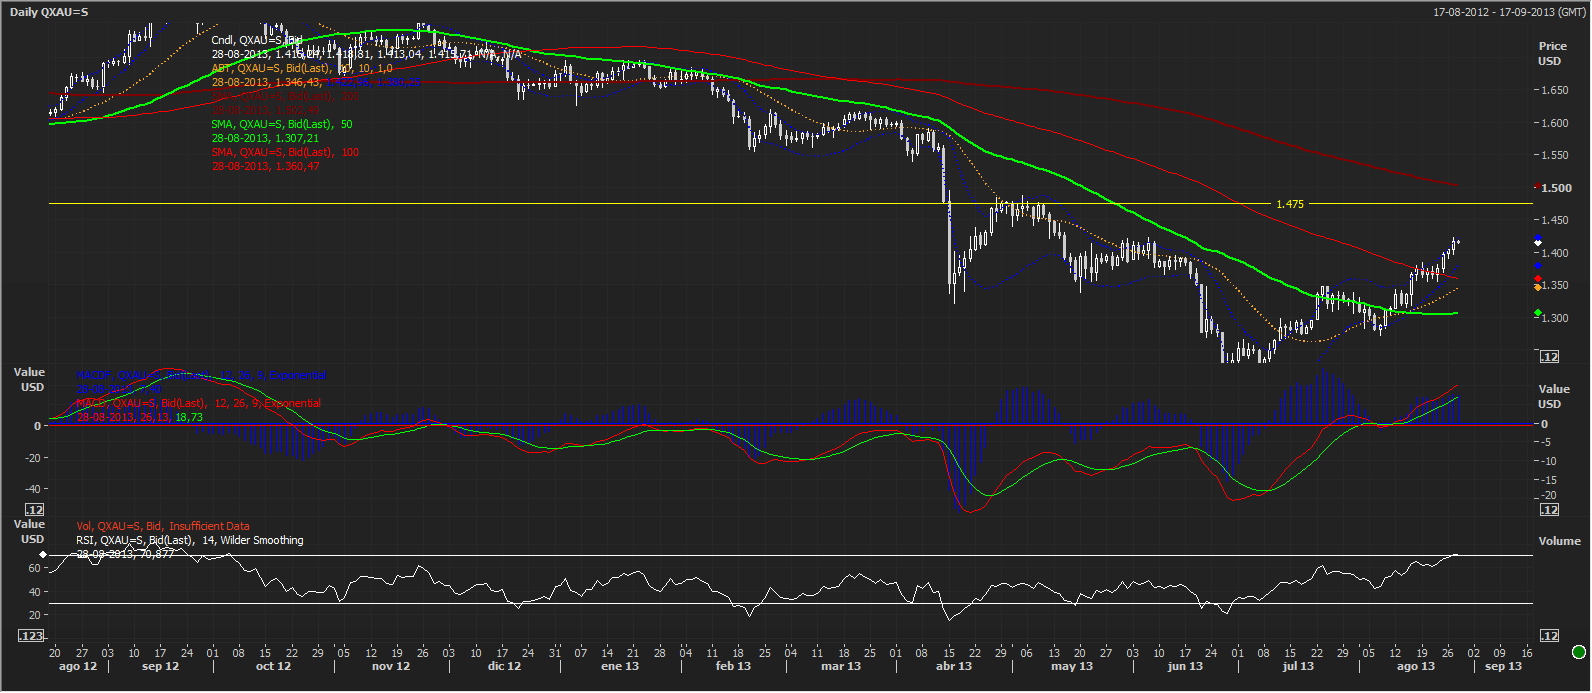Click the green status circle in bottom corner
Screen dimensions: 1592x693
coord(1579,652)
